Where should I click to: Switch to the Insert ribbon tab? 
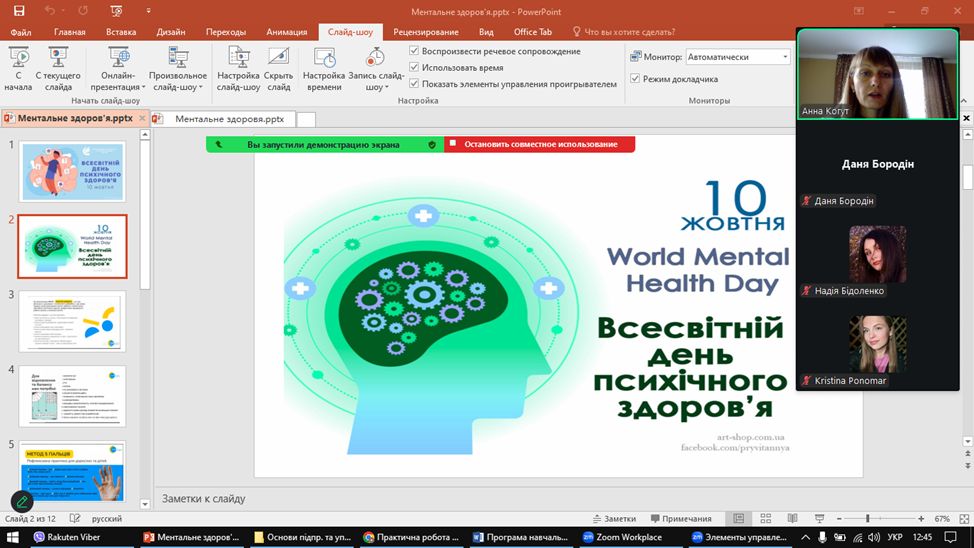[121, 32]
